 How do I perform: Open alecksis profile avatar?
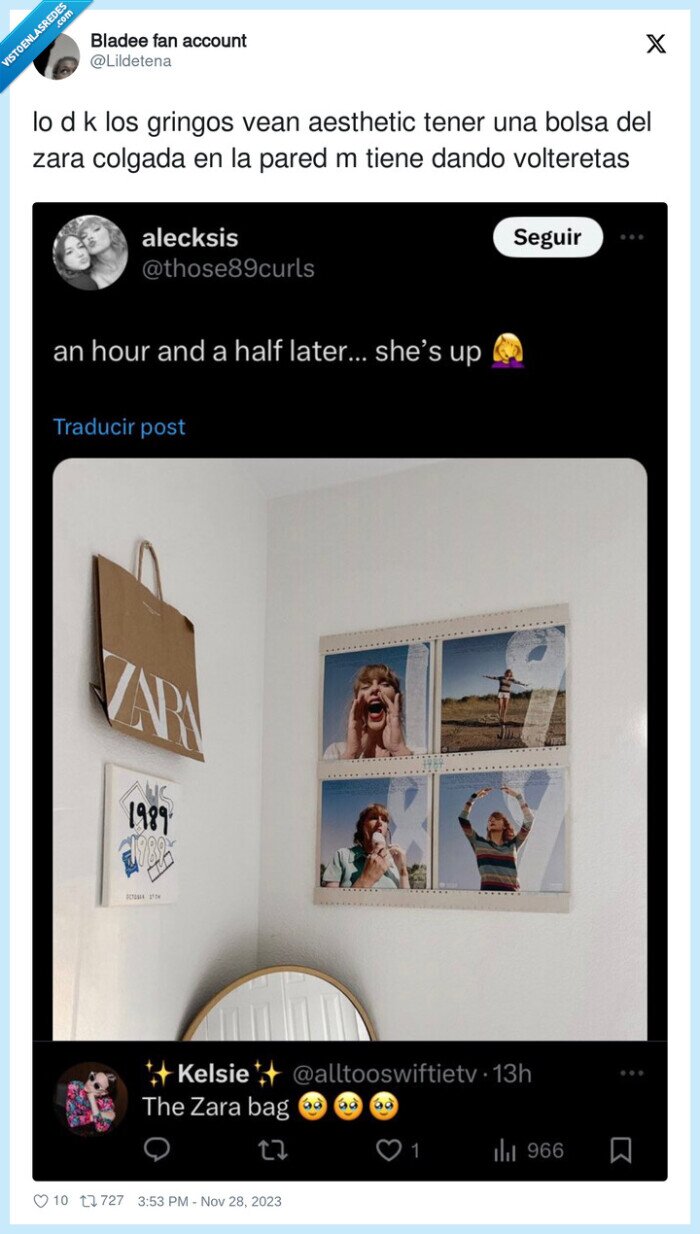coord(90,252)
